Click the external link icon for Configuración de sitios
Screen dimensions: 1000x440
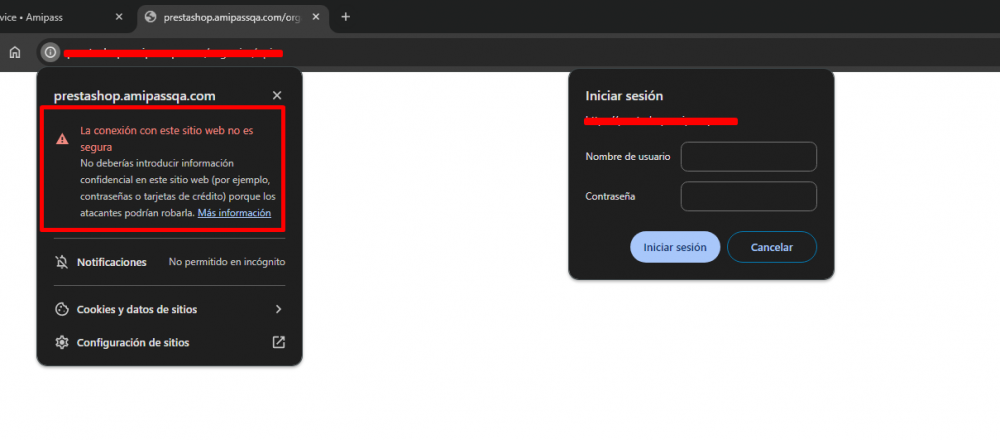pos(279,342)
